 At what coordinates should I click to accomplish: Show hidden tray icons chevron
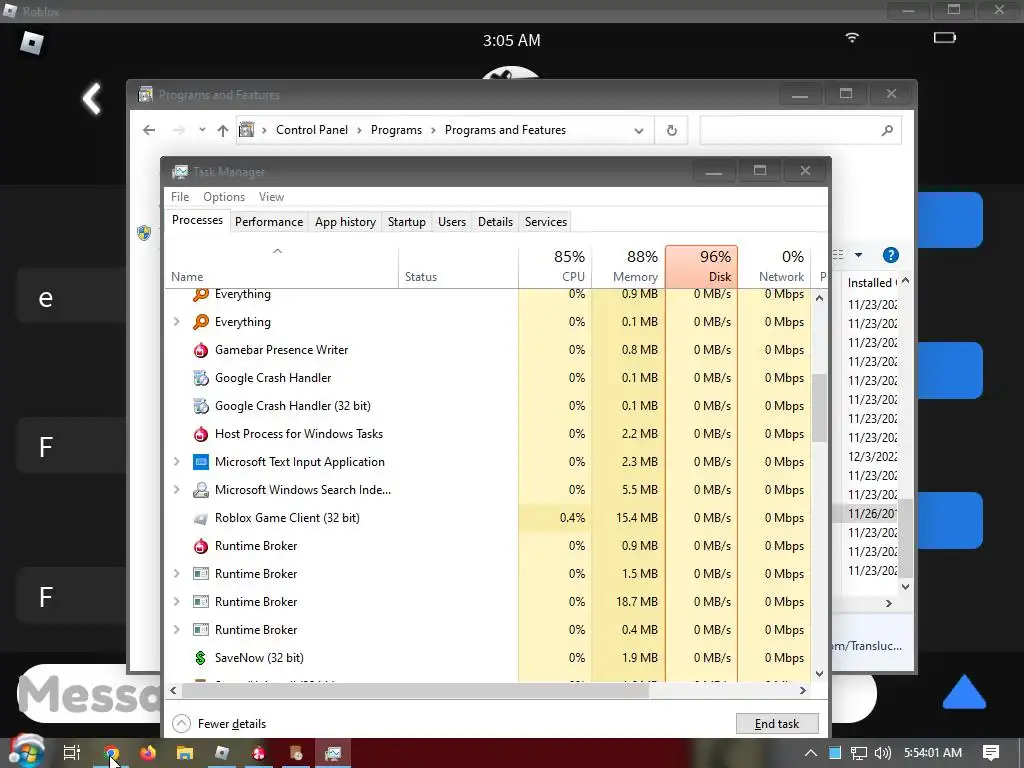[x=810, y=752]
